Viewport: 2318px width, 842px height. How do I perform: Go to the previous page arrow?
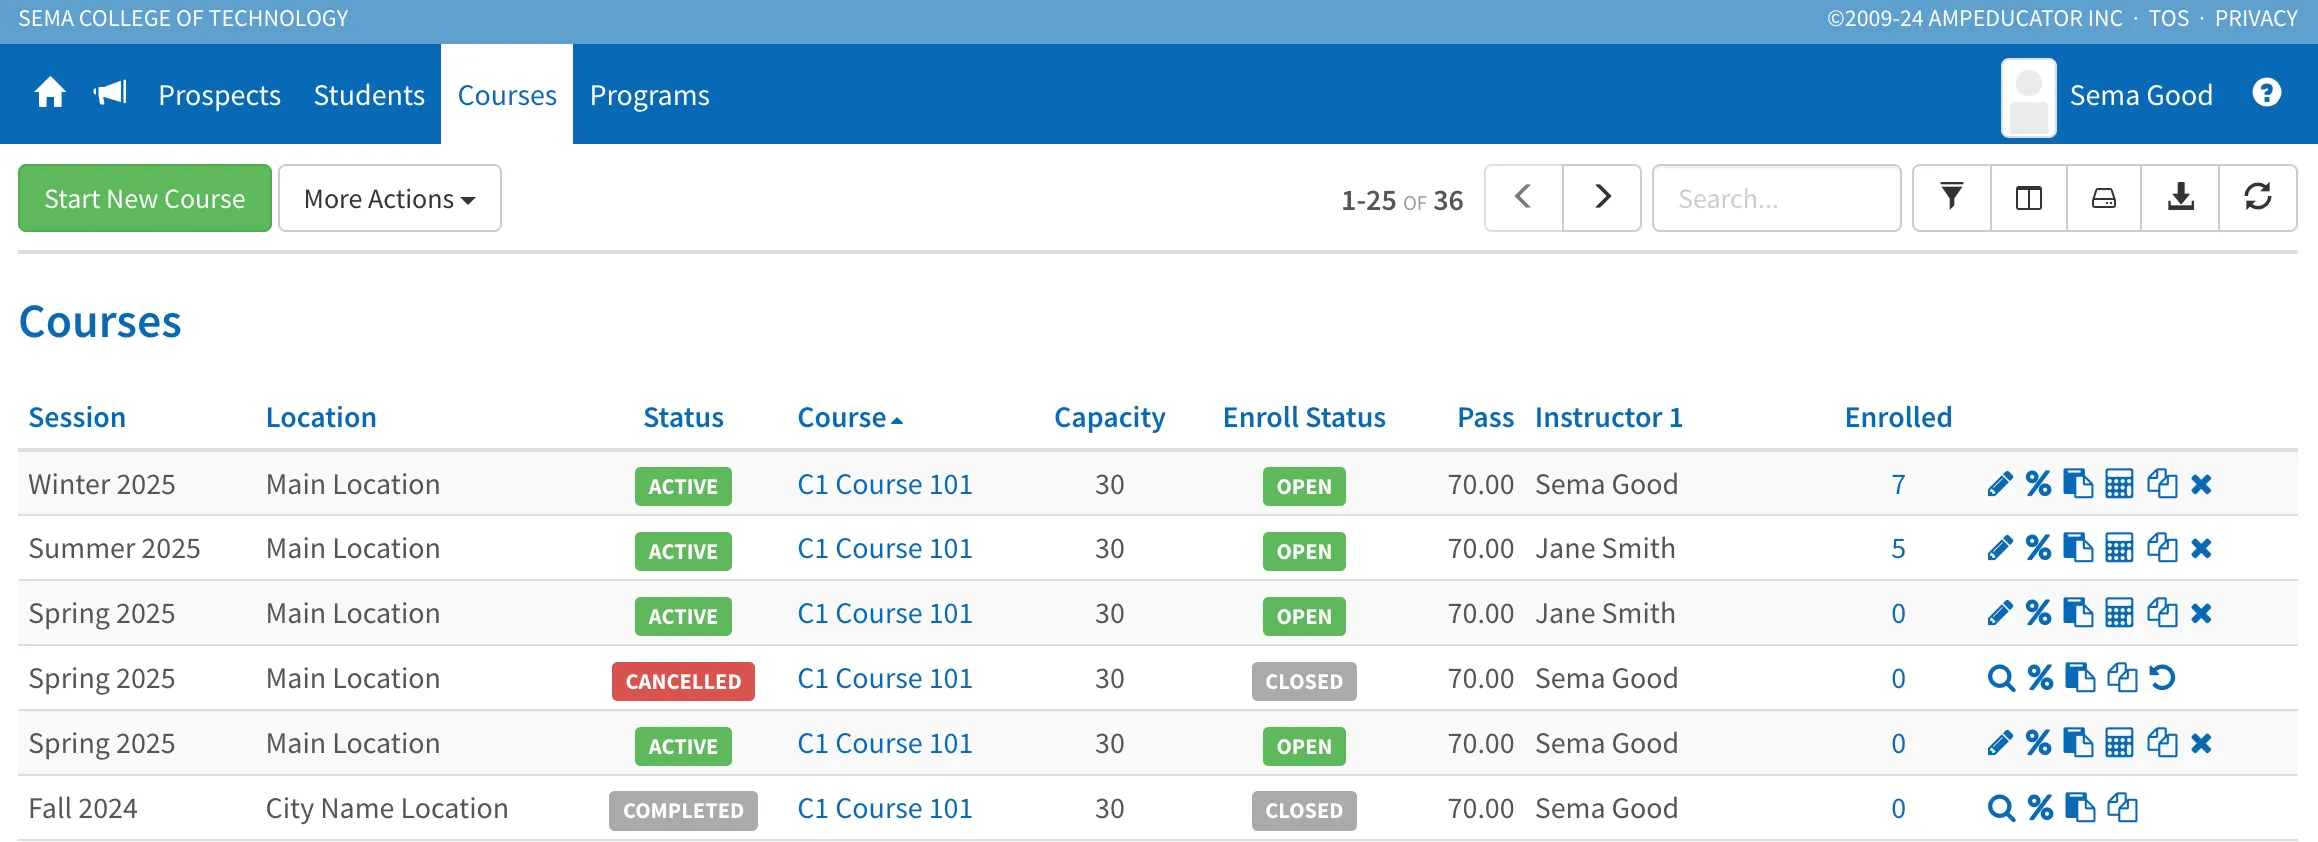(x=1524, y=198)
